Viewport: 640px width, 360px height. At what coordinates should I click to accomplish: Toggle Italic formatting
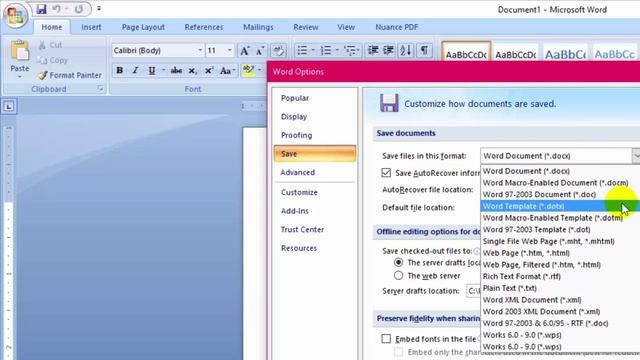coord(136,70)
